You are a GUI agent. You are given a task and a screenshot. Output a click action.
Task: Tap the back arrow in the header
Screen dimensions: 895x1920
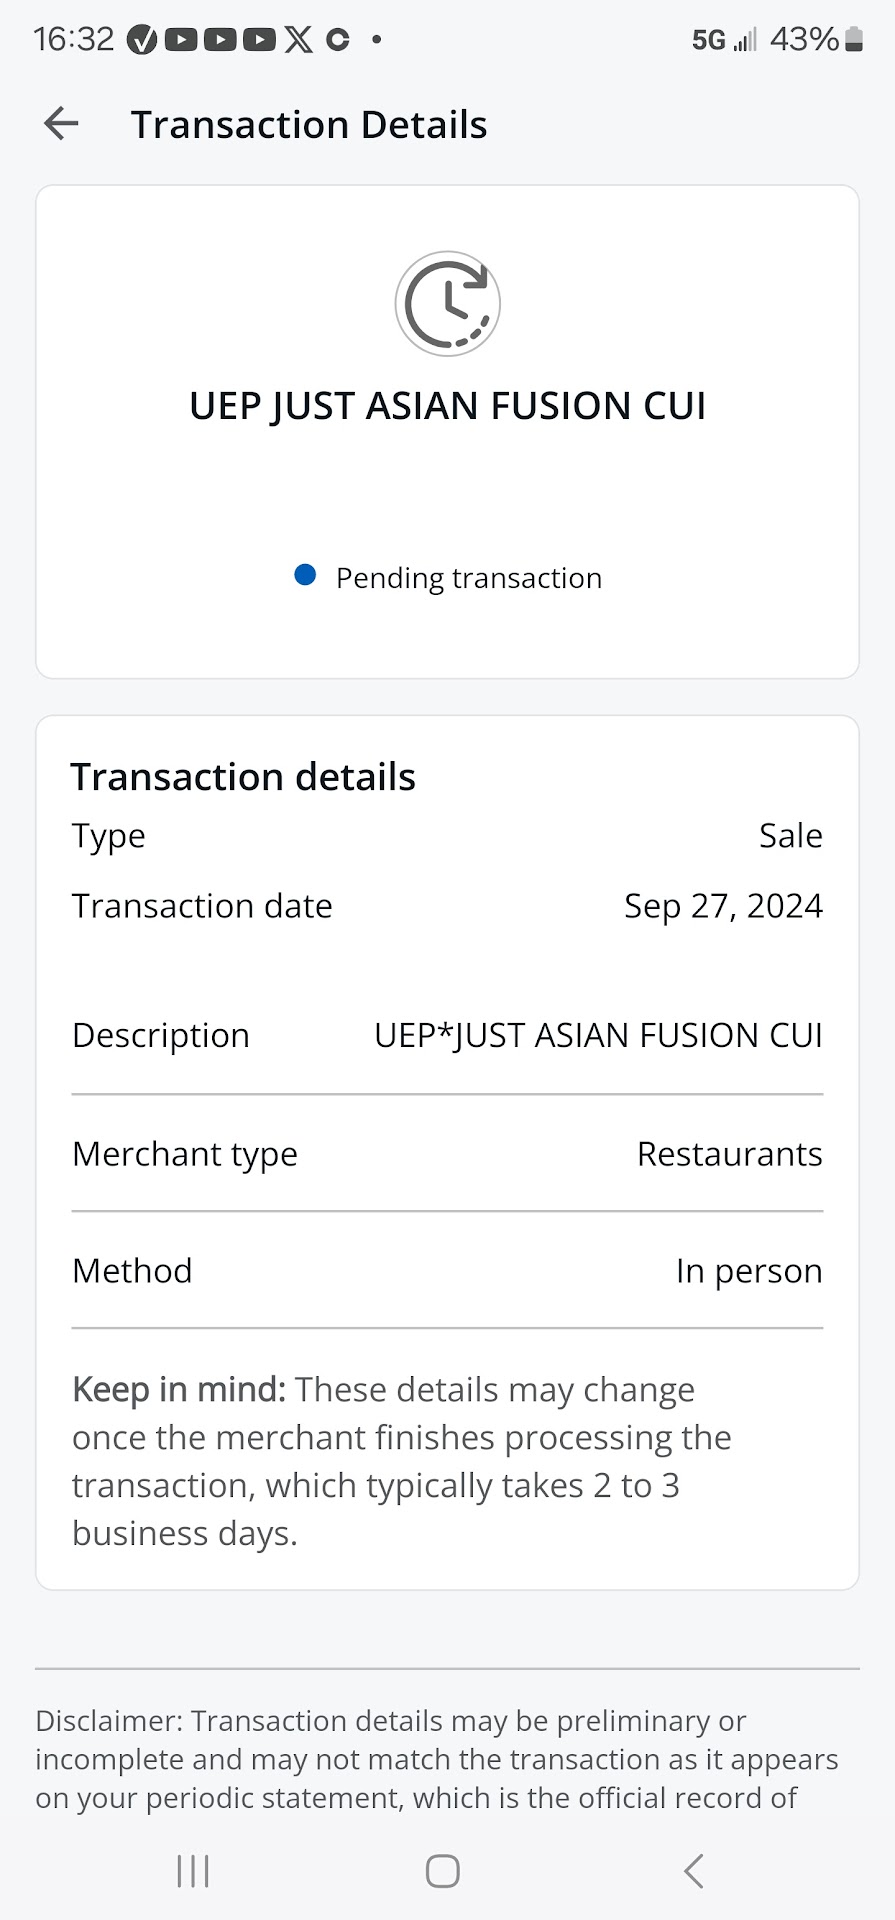[61, 124]
